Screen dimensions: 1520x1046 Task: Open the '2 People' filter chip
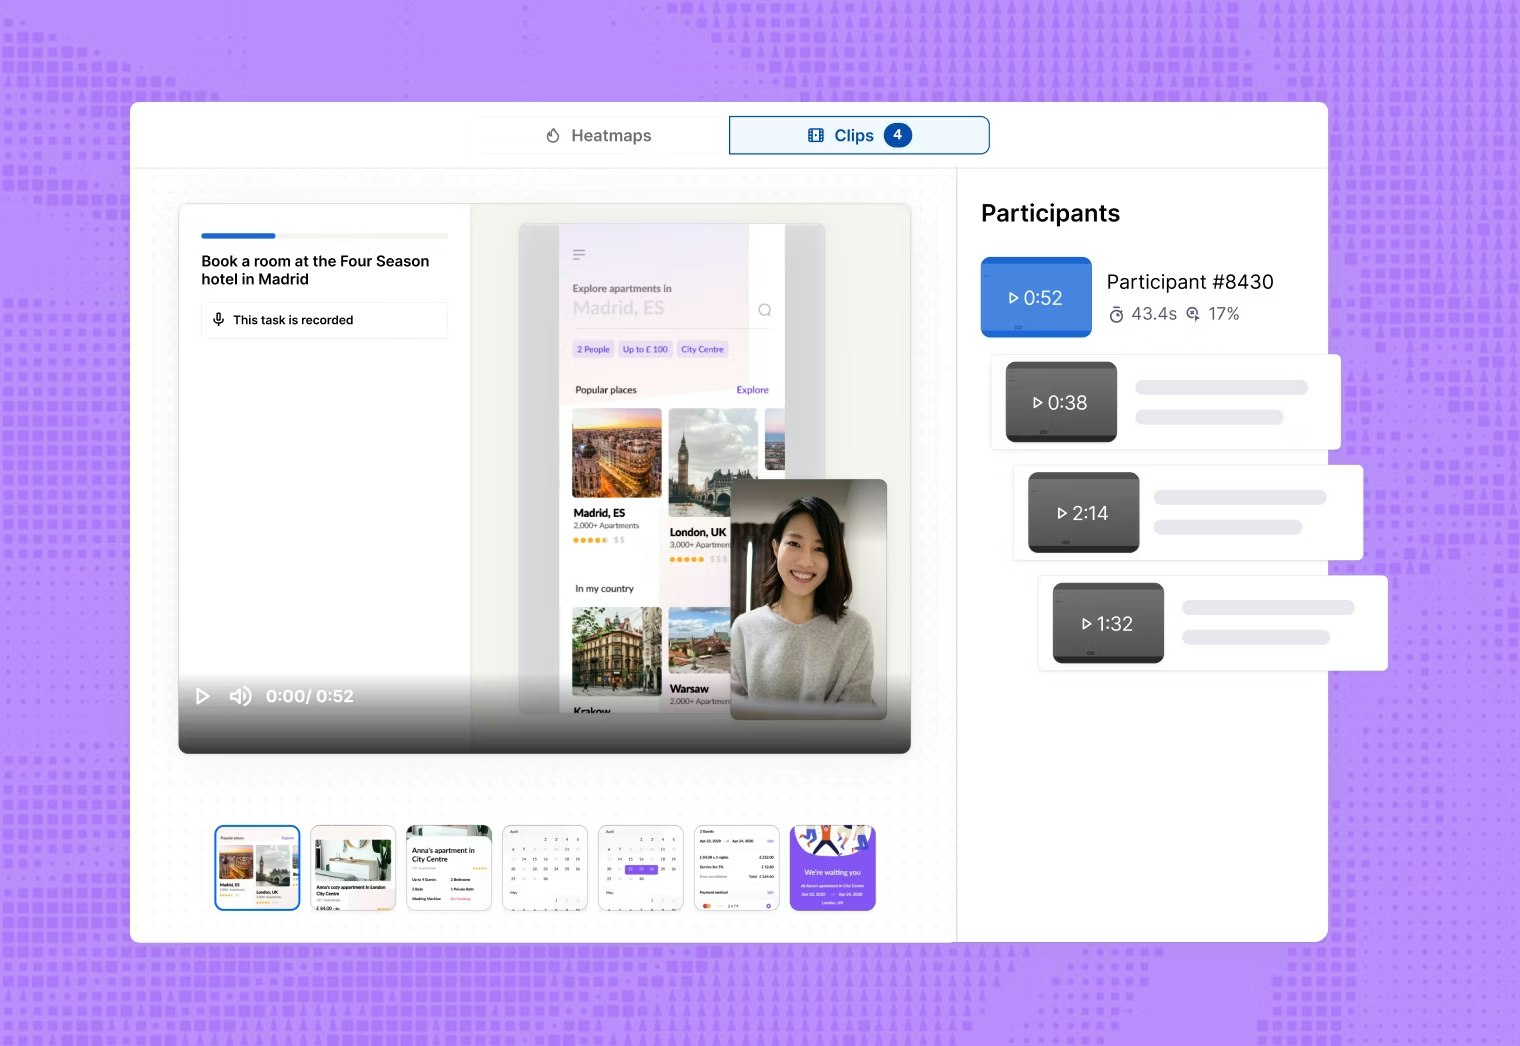592,349
